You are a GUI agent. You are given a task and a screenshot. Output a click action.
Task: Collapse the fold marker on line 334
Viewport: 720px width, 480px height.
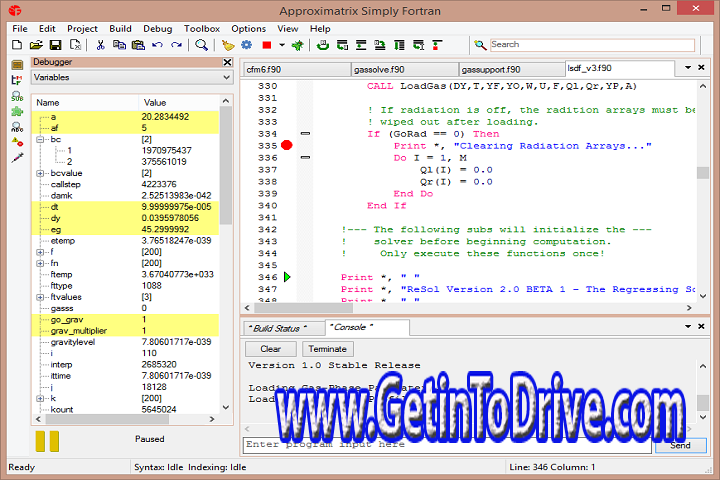coord(305,133)
